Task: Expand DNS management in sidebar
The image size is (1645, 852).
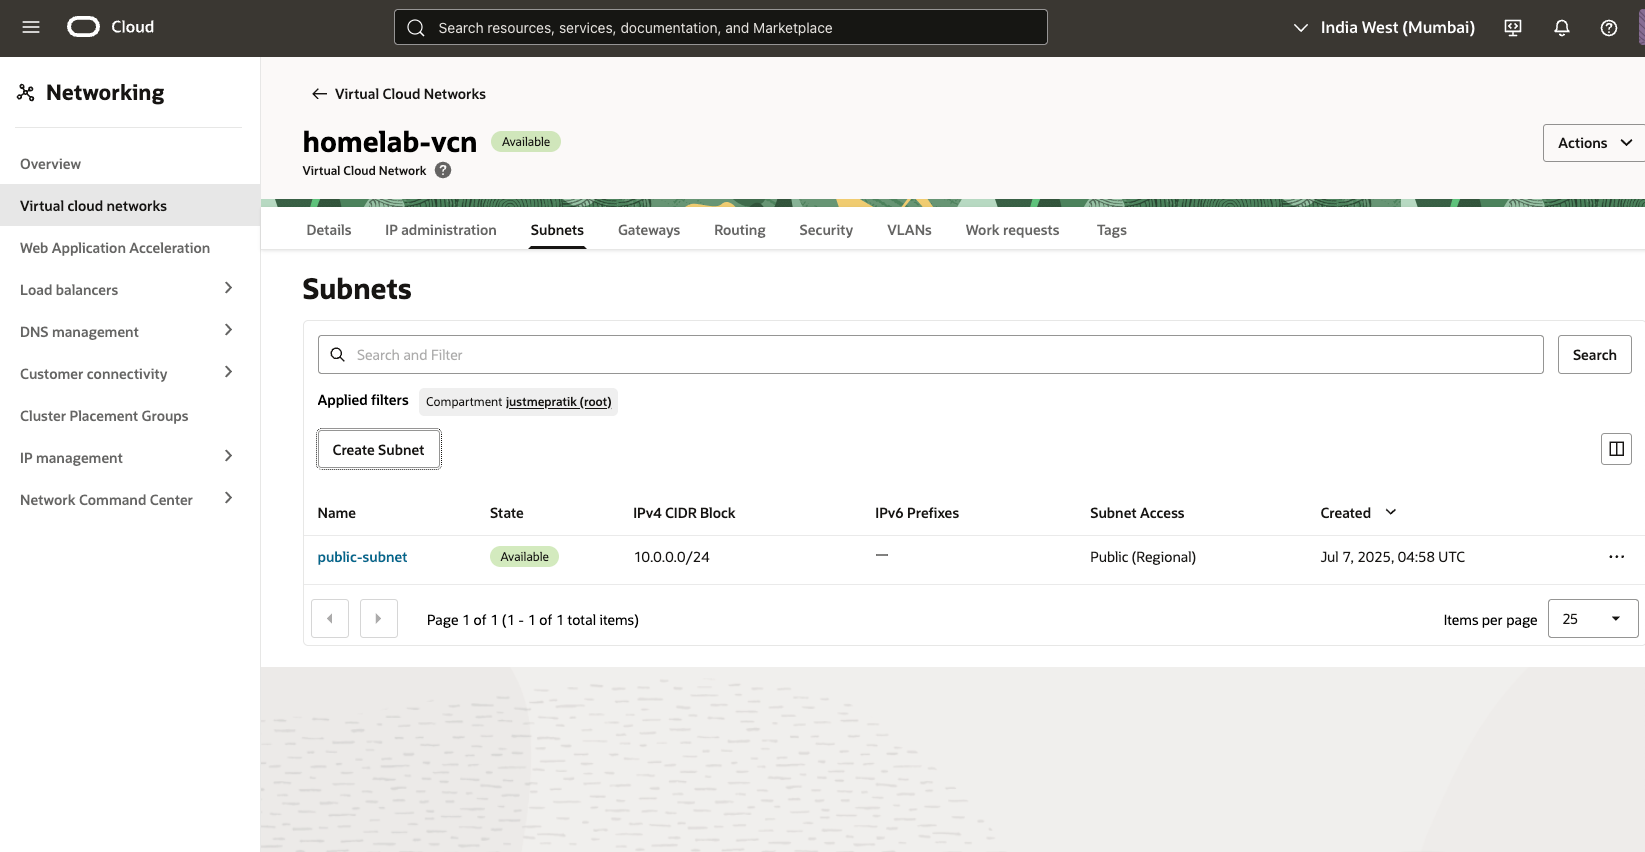Action: click(228, 331)
